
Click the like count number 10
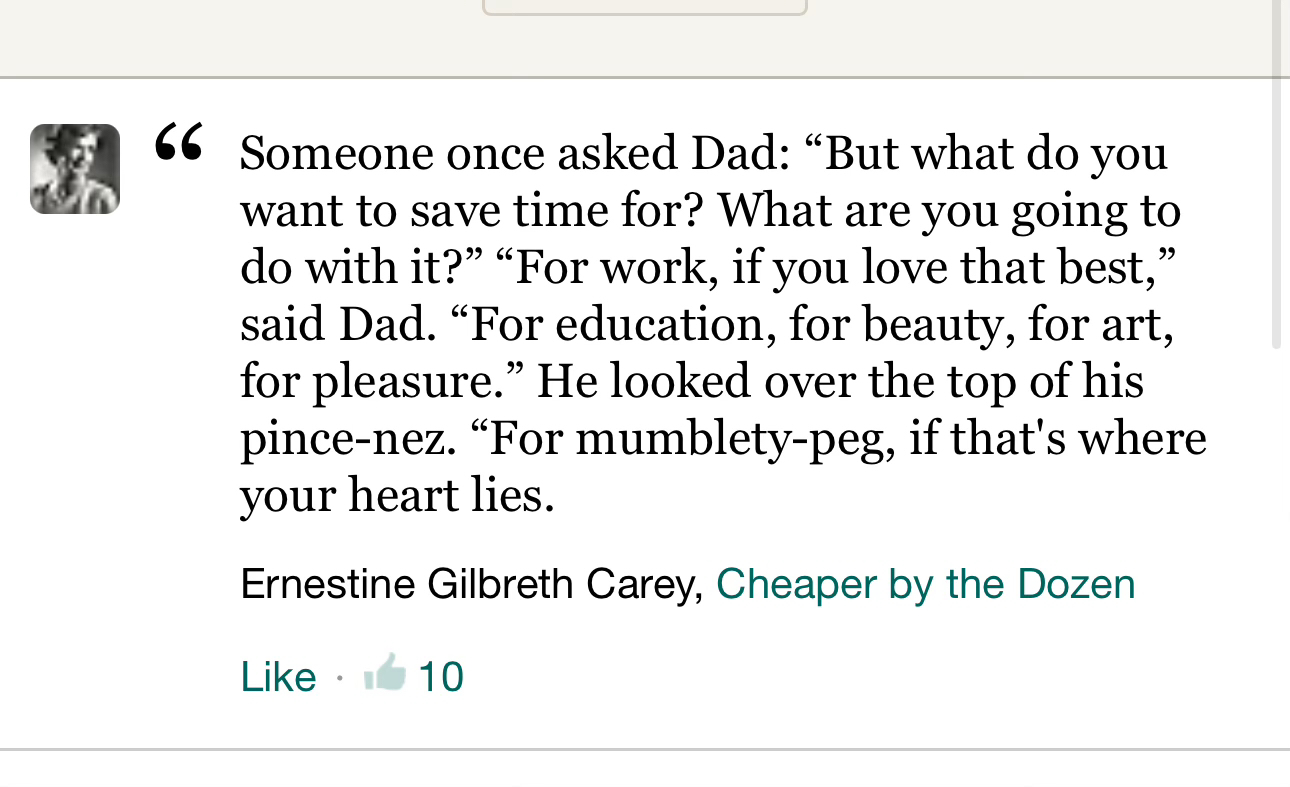pos(441,677)
